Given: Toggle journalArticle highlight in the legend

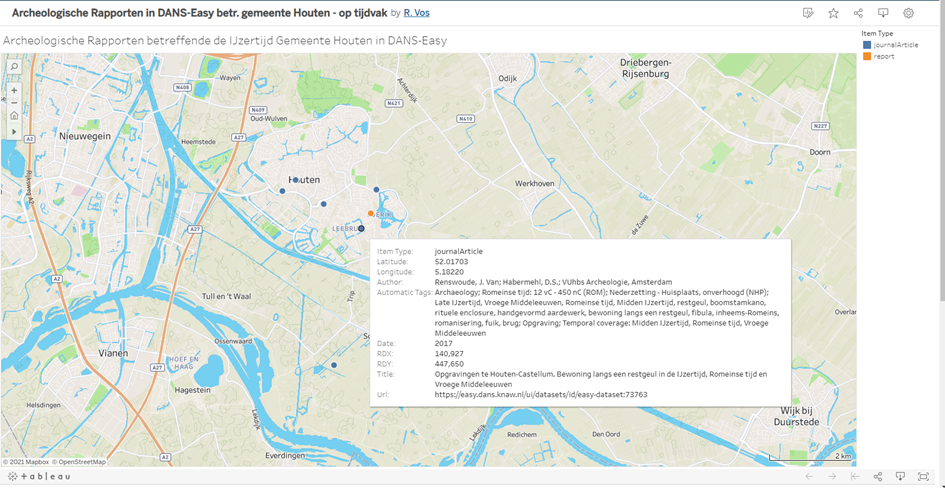Looking at the screenshot, I should point(896,45).
